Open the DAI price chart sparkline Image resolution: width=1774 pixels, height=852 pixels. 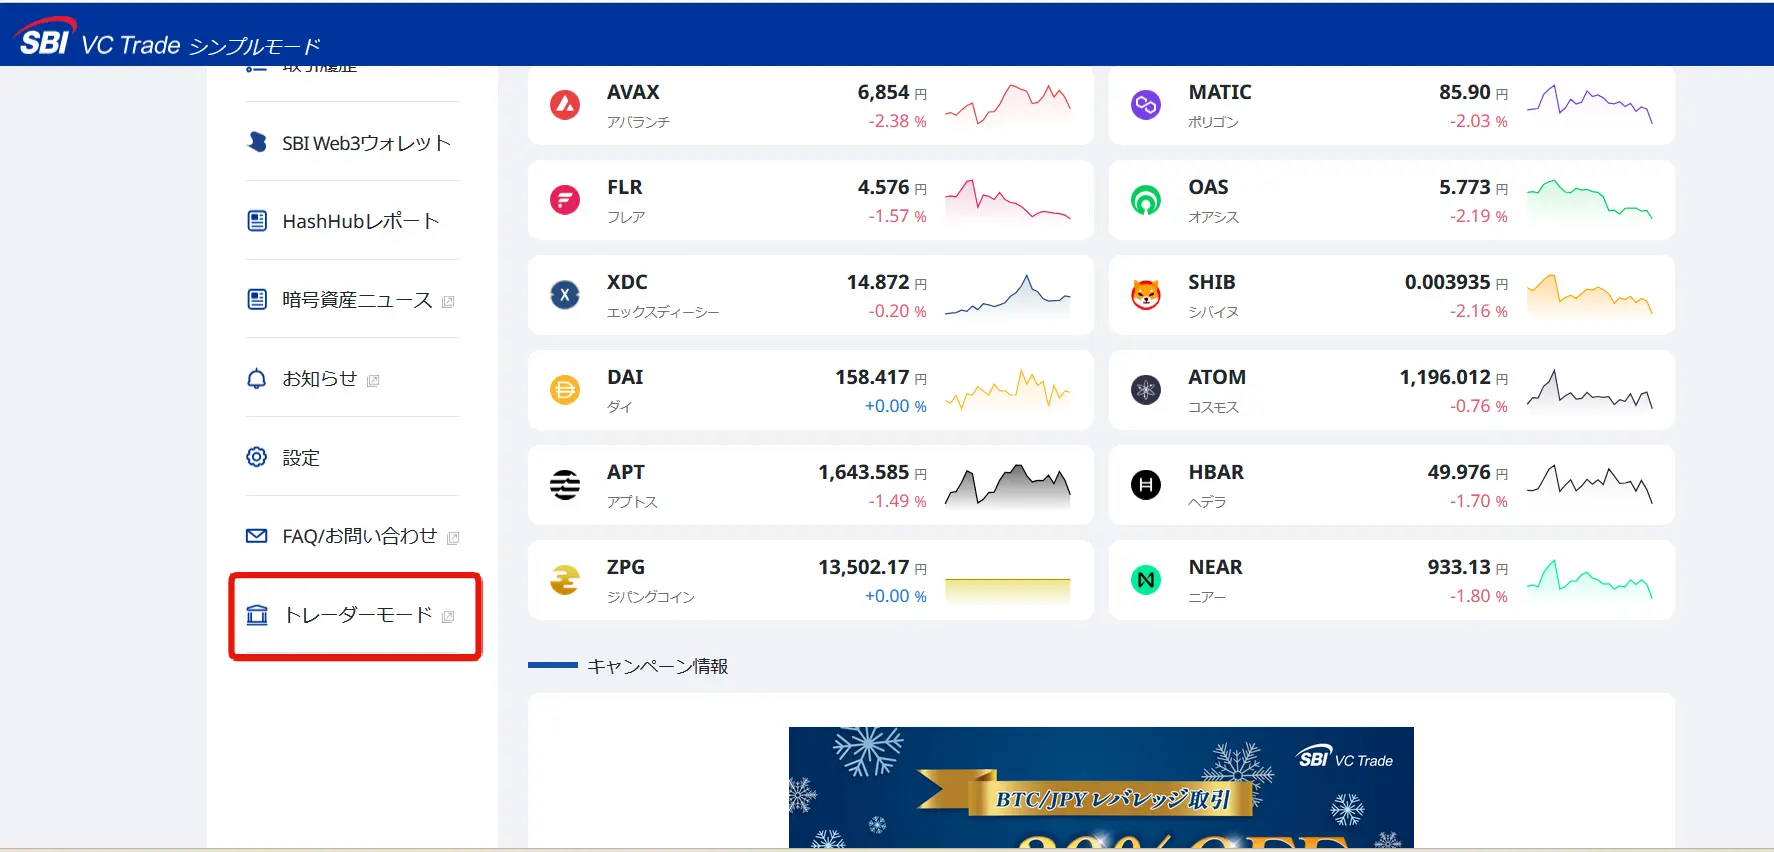pyautogui.click(x=1007, y=390)
